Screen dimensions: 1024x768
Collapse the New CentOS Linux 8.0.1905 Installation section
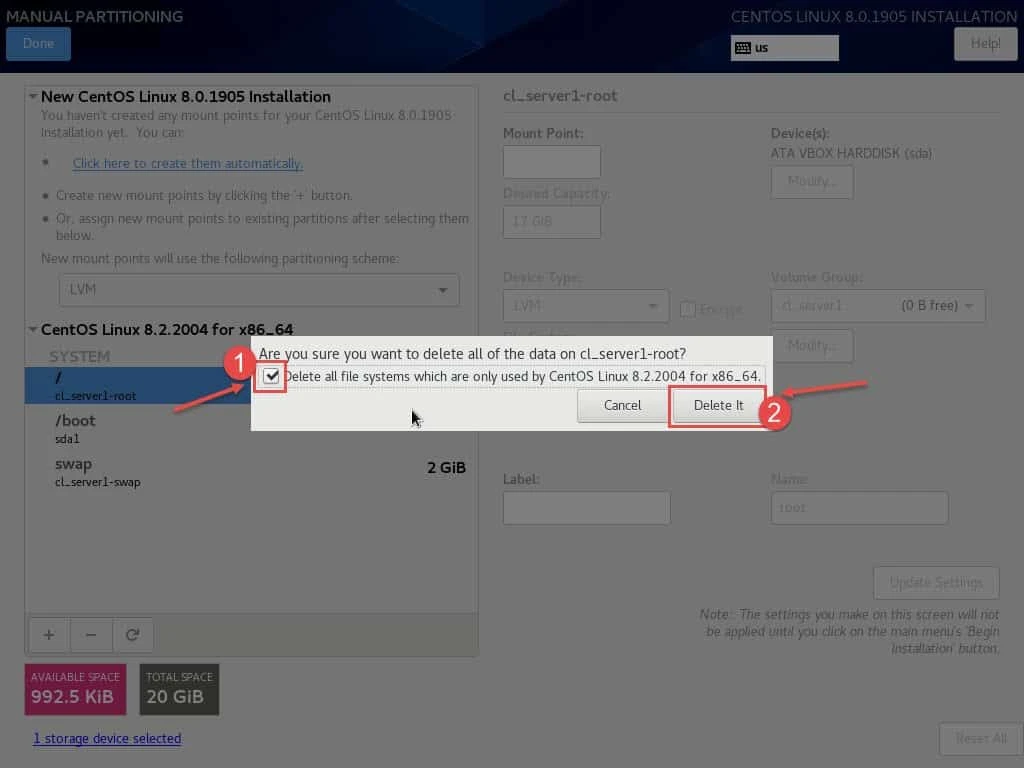[33, 96]
